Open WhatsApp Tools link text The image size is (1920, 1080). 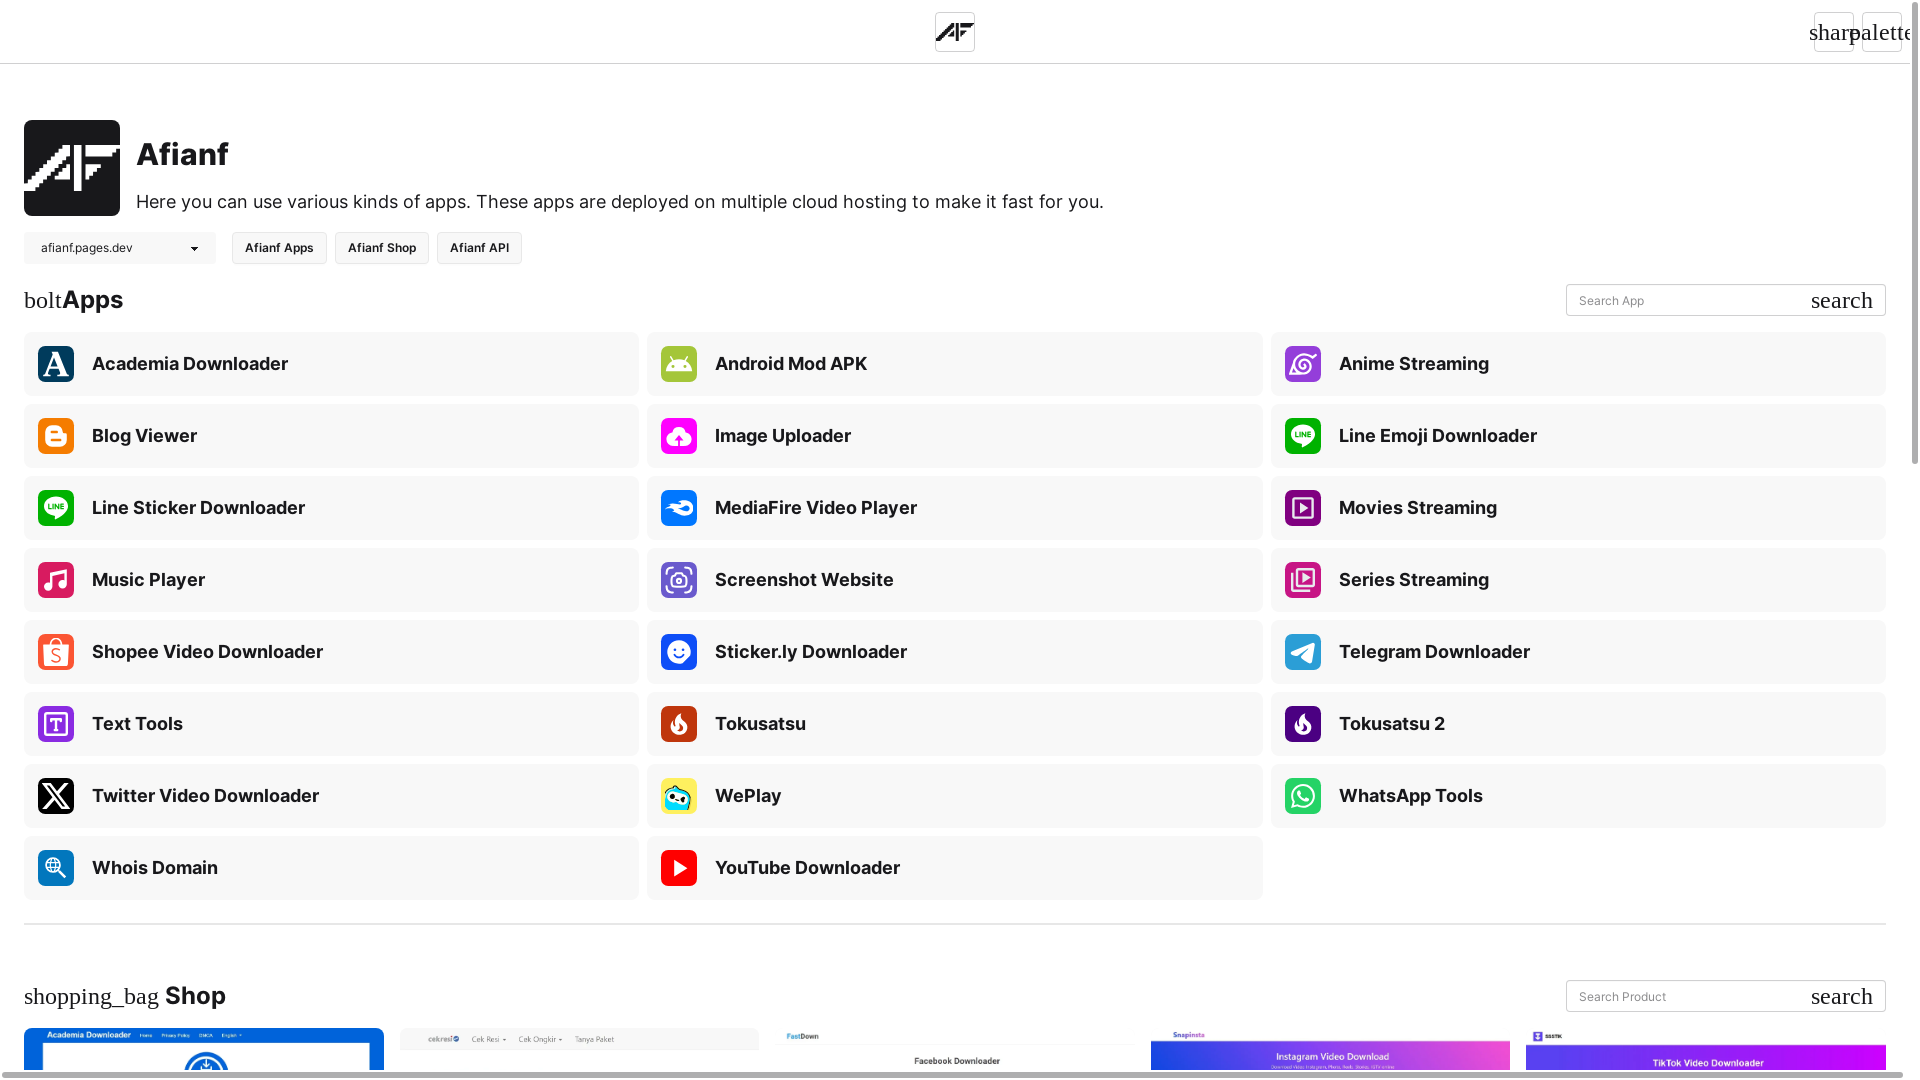1411,796
